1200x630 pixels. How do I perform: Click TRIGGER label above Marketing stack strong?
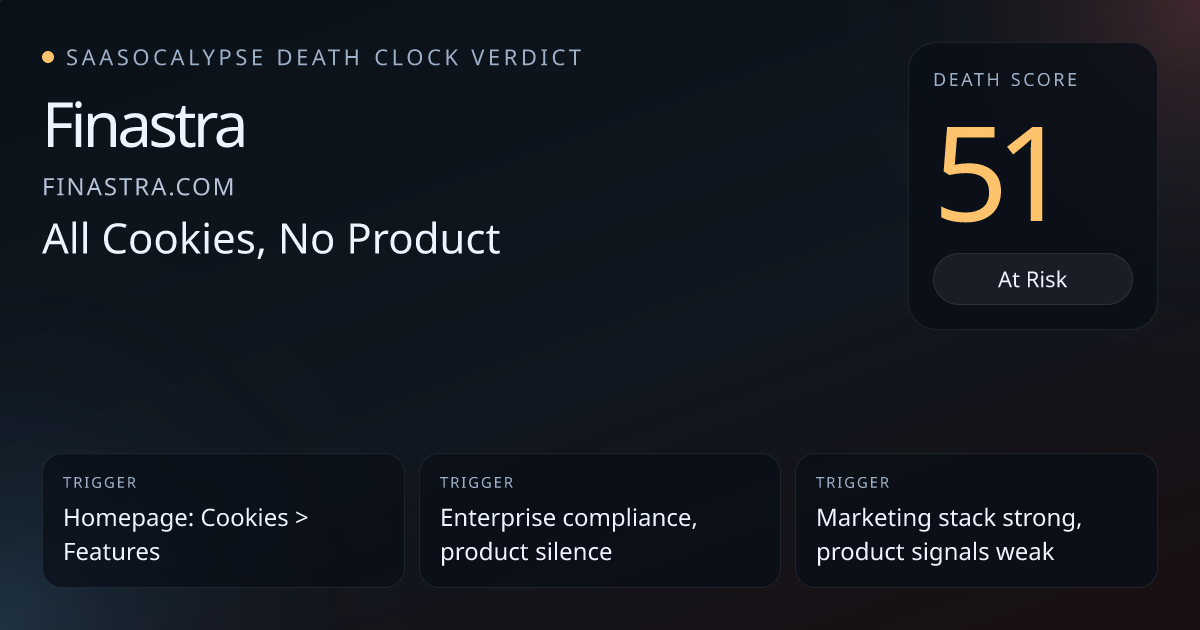point(853,483)
